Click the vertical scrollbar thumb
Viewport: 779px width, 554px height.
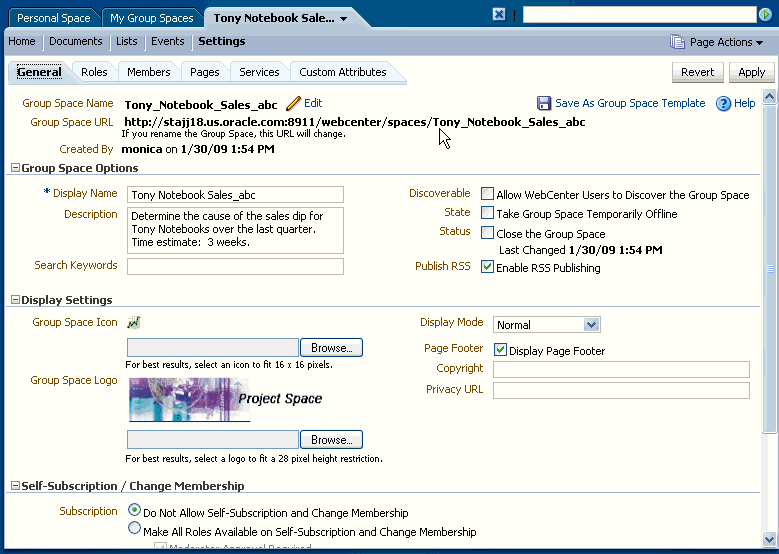point(769,268)
